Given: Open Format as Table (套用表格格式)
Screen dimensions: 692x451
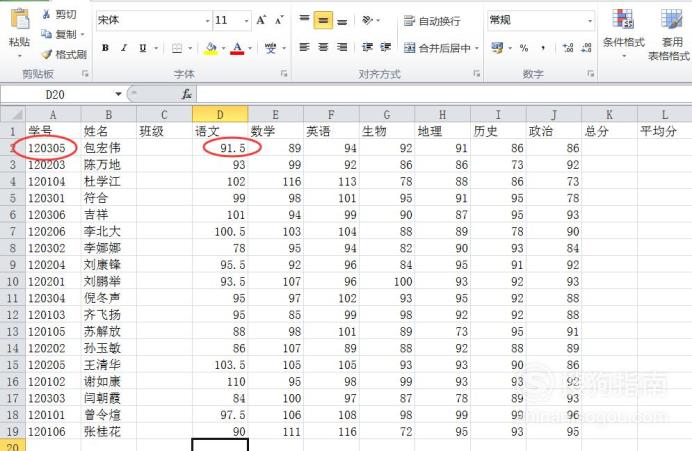Looking at the screenshot, I should [x=669, y=34].
